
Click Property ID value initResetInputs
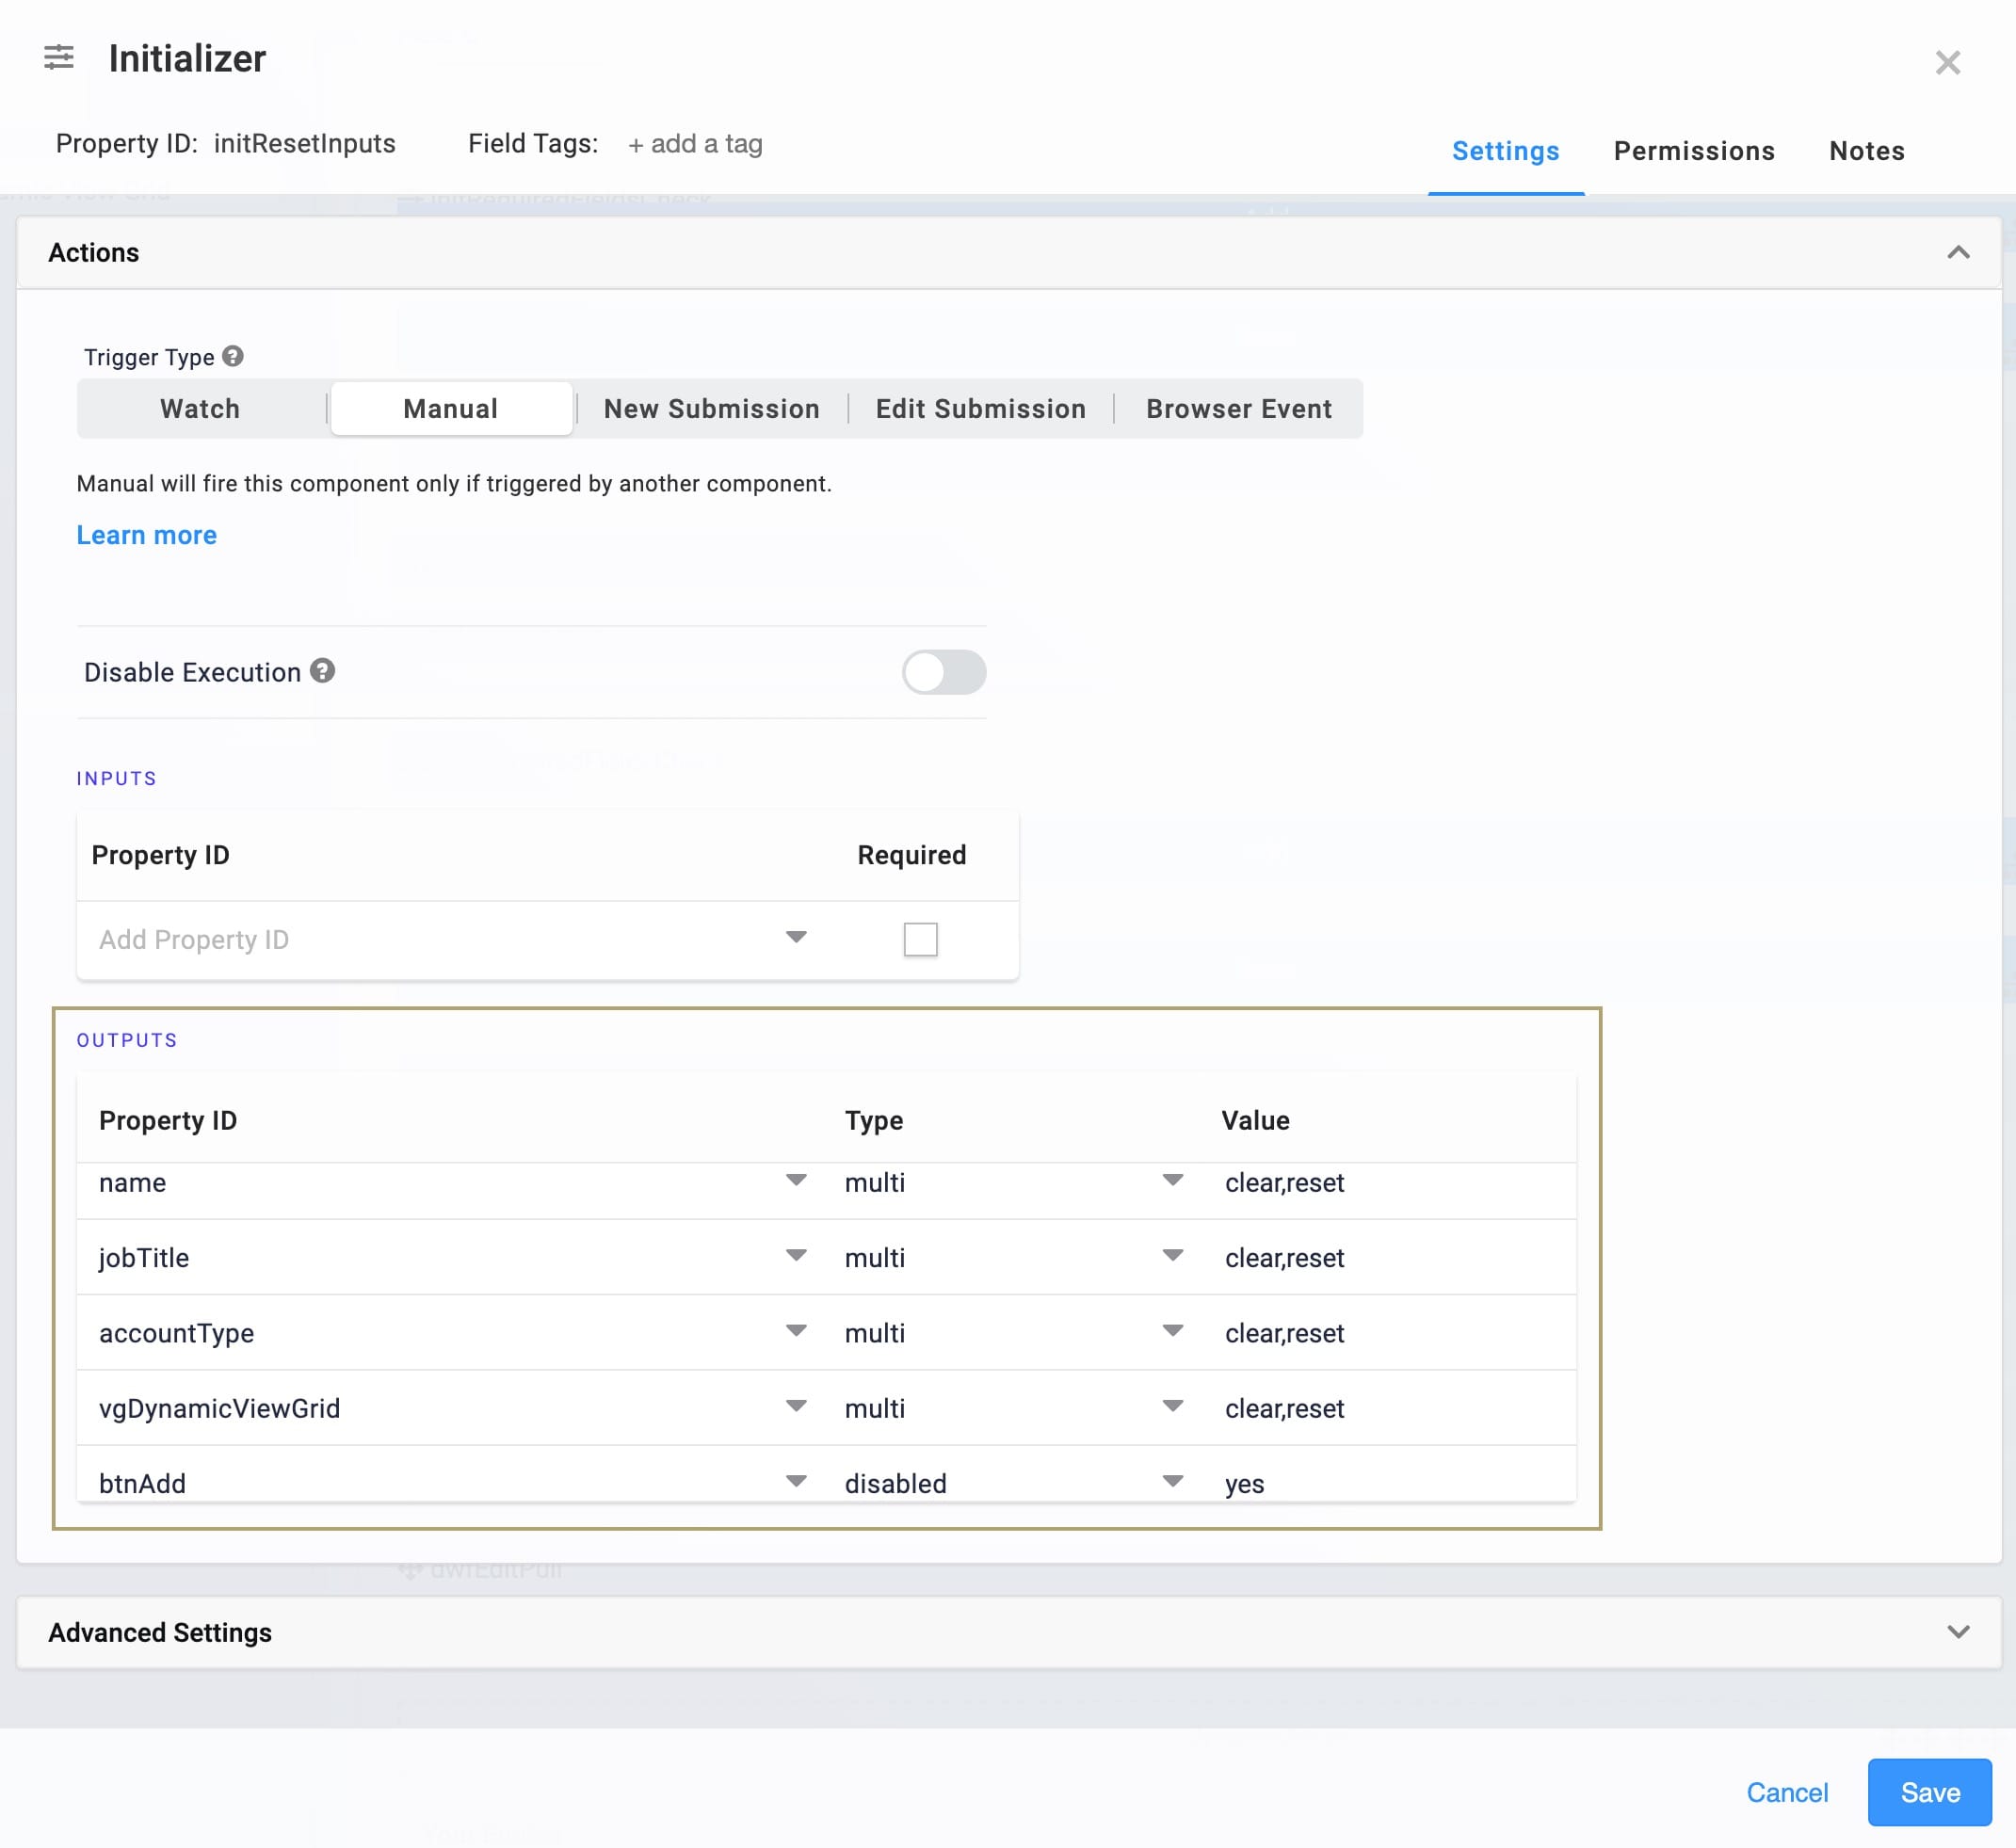pyautogui.click(x=305, y=144)
